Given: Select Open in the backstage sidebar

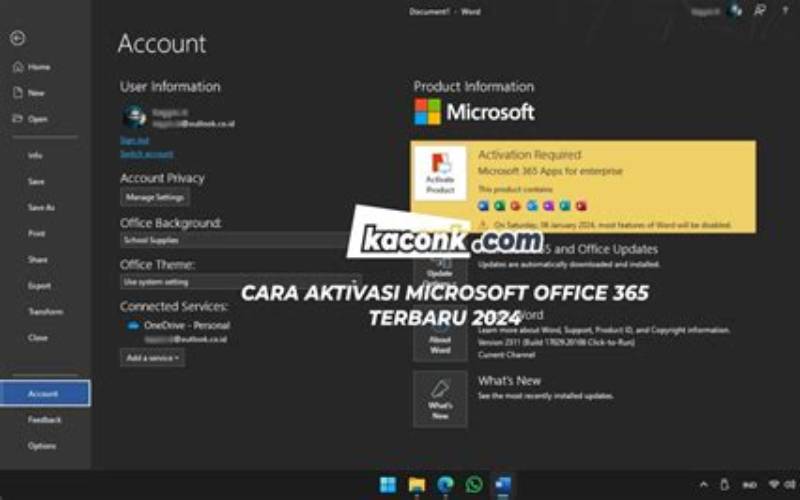Looking at the screenshot, I should pyautogui.click(x=30, y=119).
